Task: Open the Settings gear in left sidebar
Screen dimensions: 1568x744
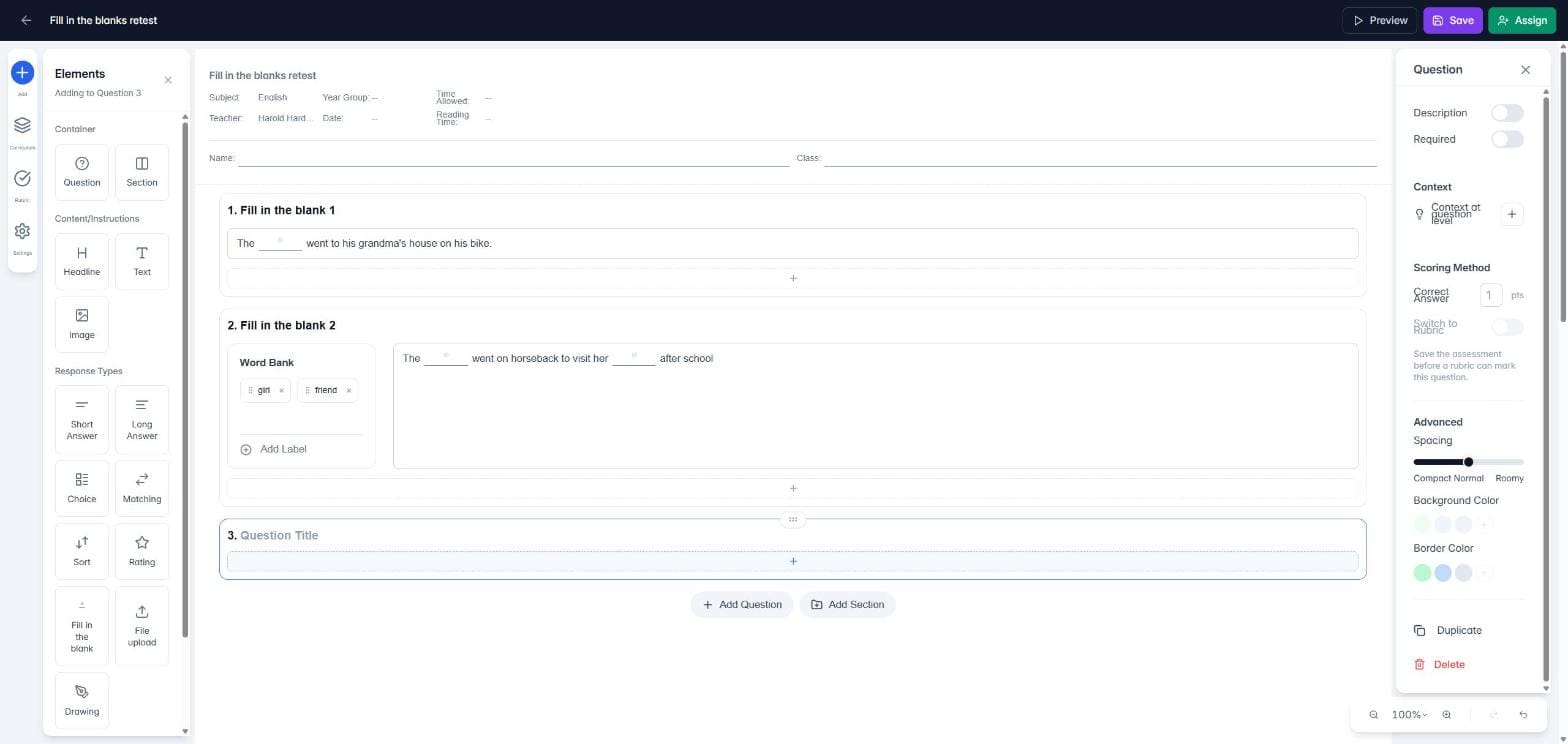Action: [x=22, y=232]
